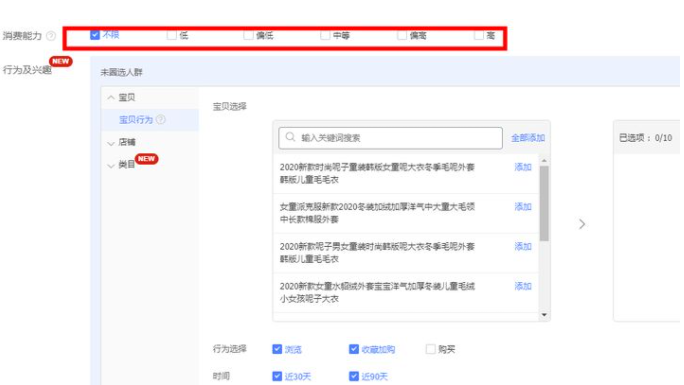684x385 pixels.
Task: Click the help icon next to 宝贝行为
Action: tap(161, 119)
